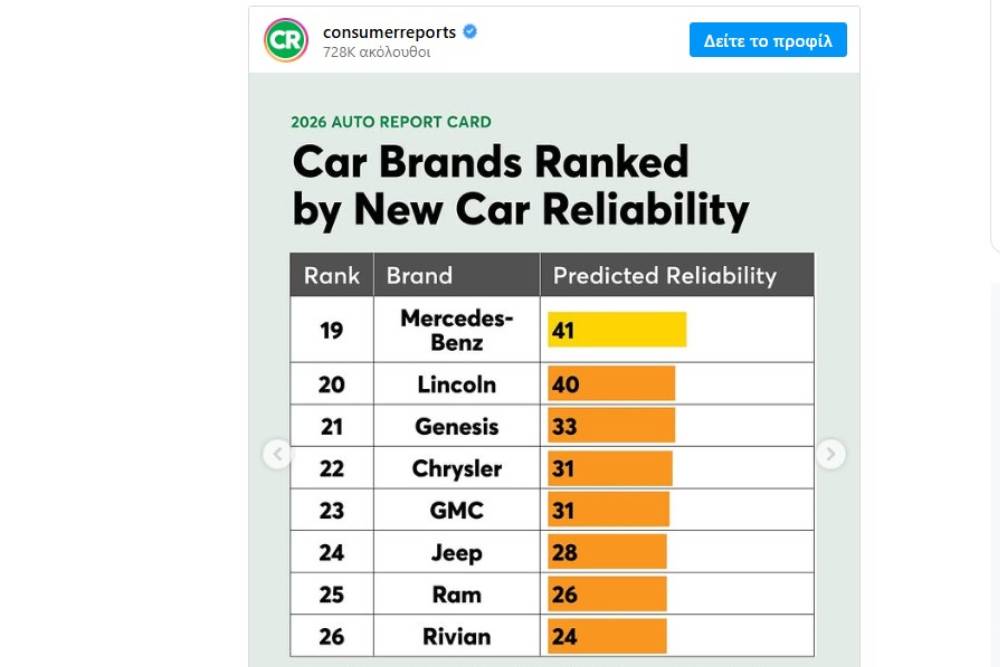Screen dimensions: 1000x667
Task: Click the 2026 AUTO REPORT CARD label
Action: (x=391, y=121)
